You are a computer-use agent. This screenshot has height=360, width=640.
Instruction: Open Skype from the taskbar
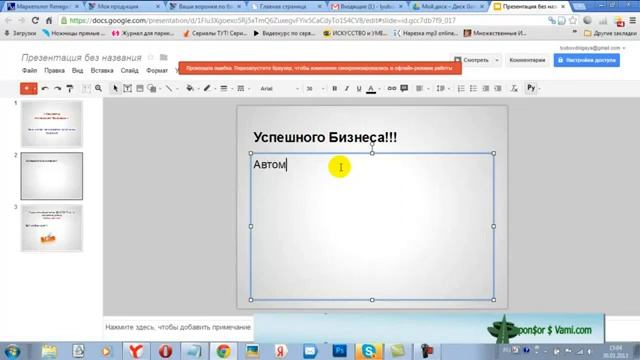[369, 351]
